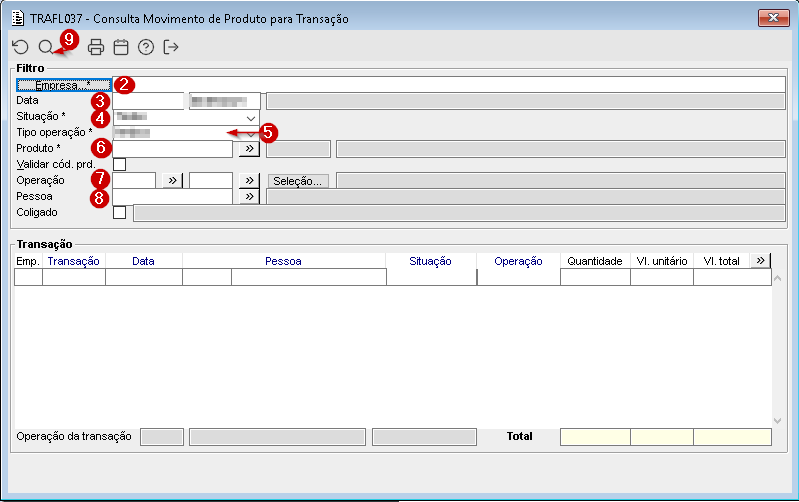The image size is (799, 502).
Task: Click the grid scroll up arrow
Action: (778, 278)
